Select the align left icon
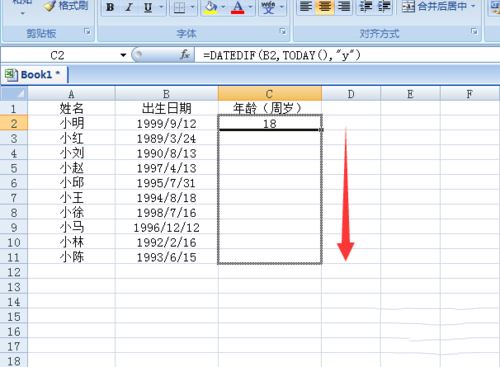Viewport: 500px width, 367px height. pos(306,7)
